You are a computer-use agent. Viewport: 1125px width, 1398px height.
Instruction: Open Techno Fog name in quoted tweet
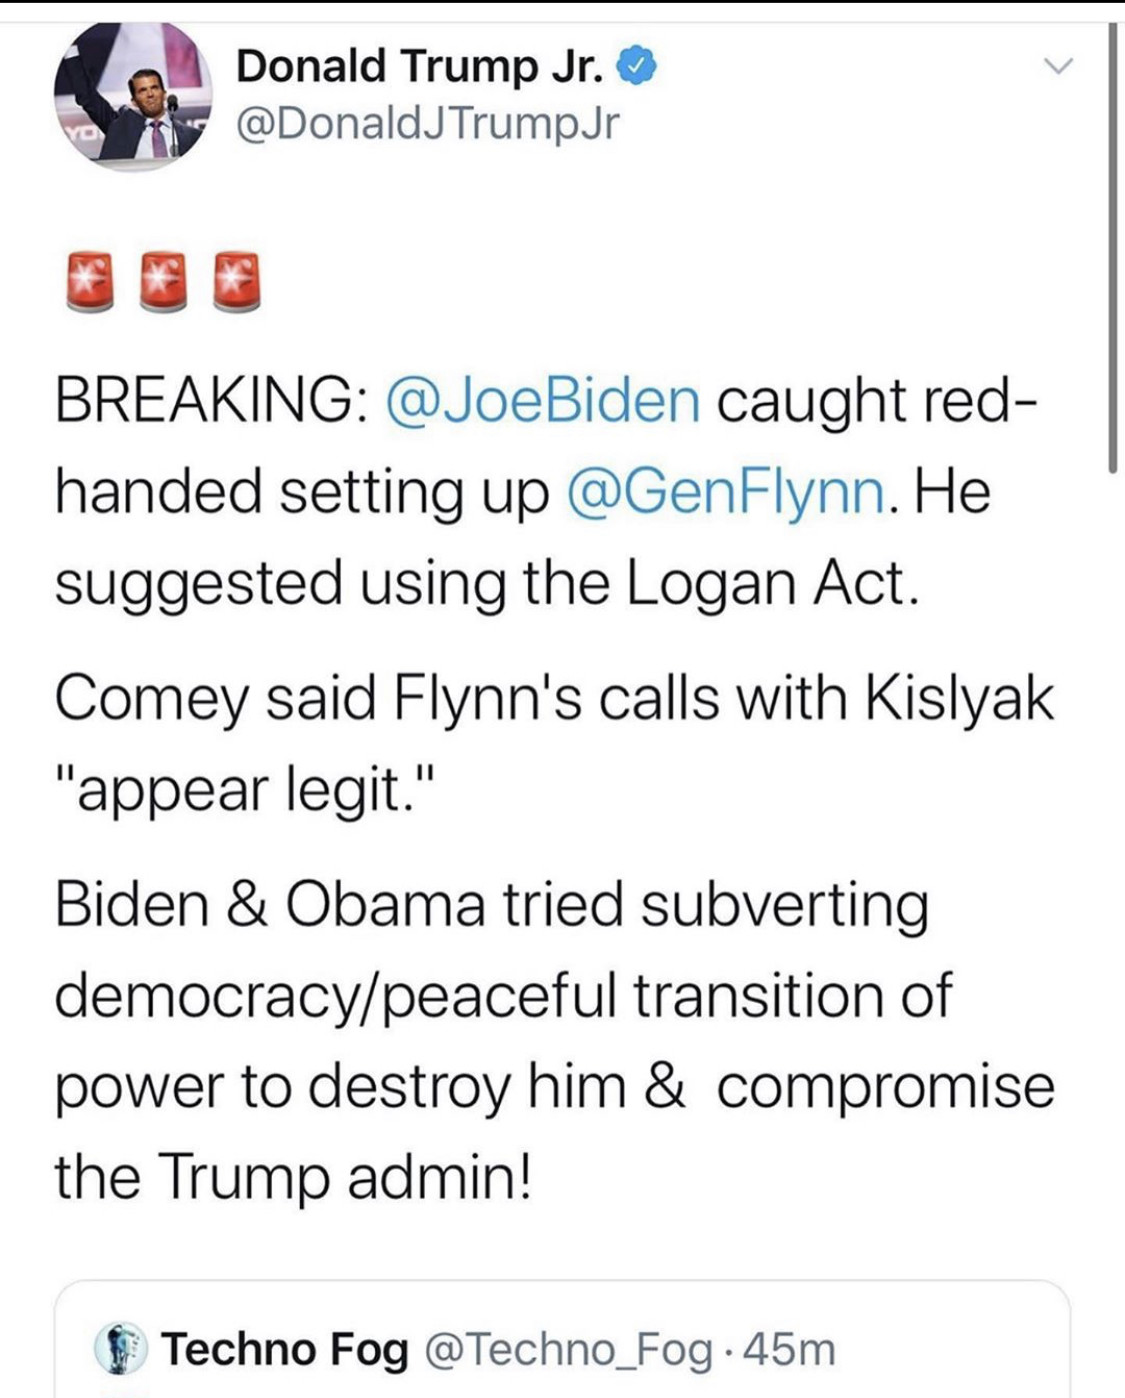(x=285, y=1349)
